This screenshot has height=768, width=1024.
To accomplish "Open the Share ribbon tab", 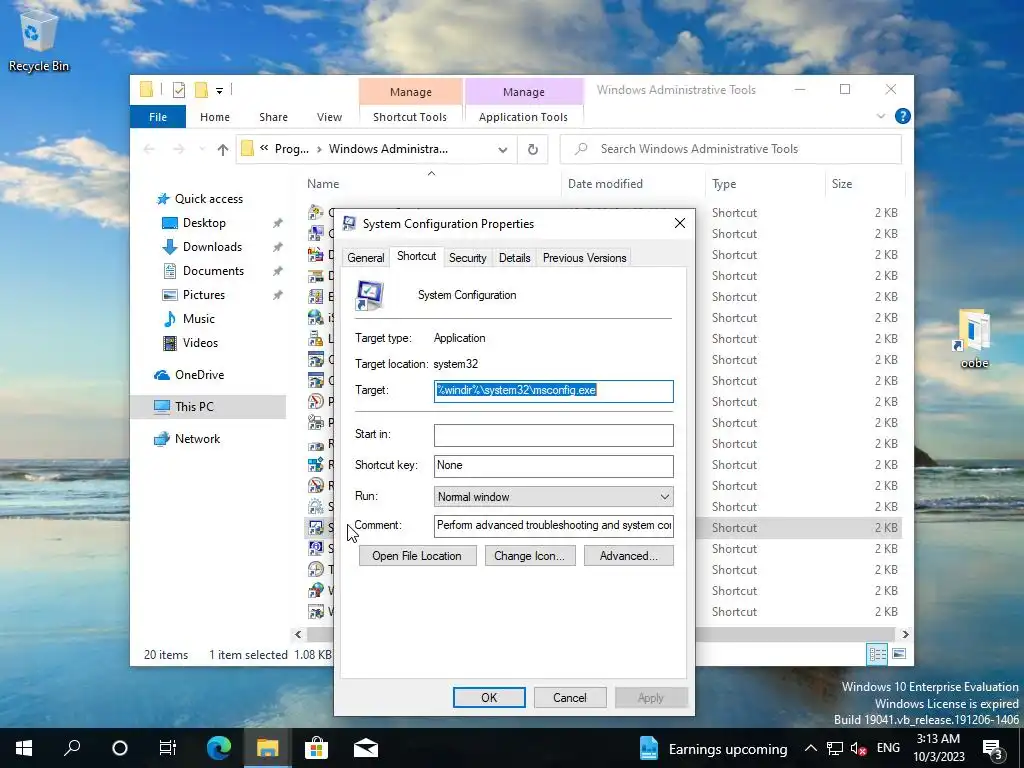I will 273,117.
